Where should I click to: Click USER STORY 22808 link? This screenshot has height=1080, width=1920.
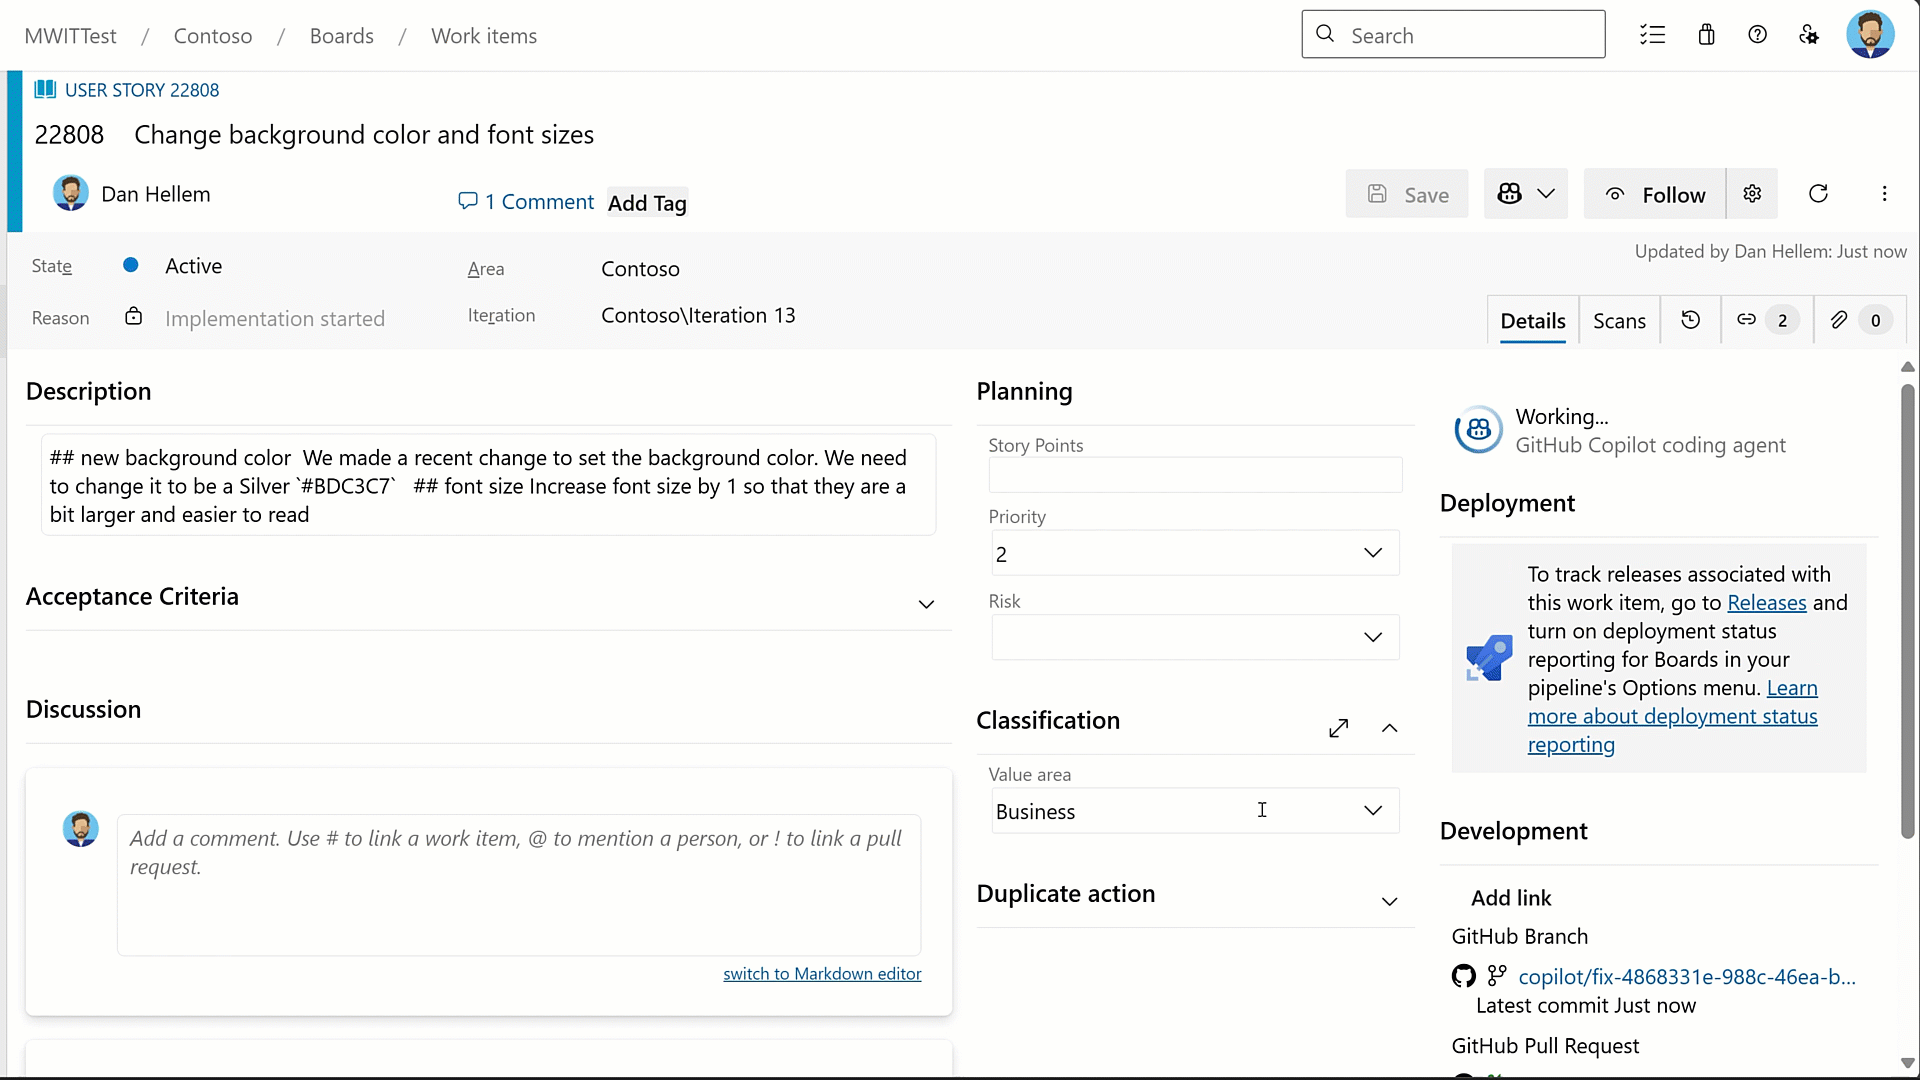pos(142,90)
